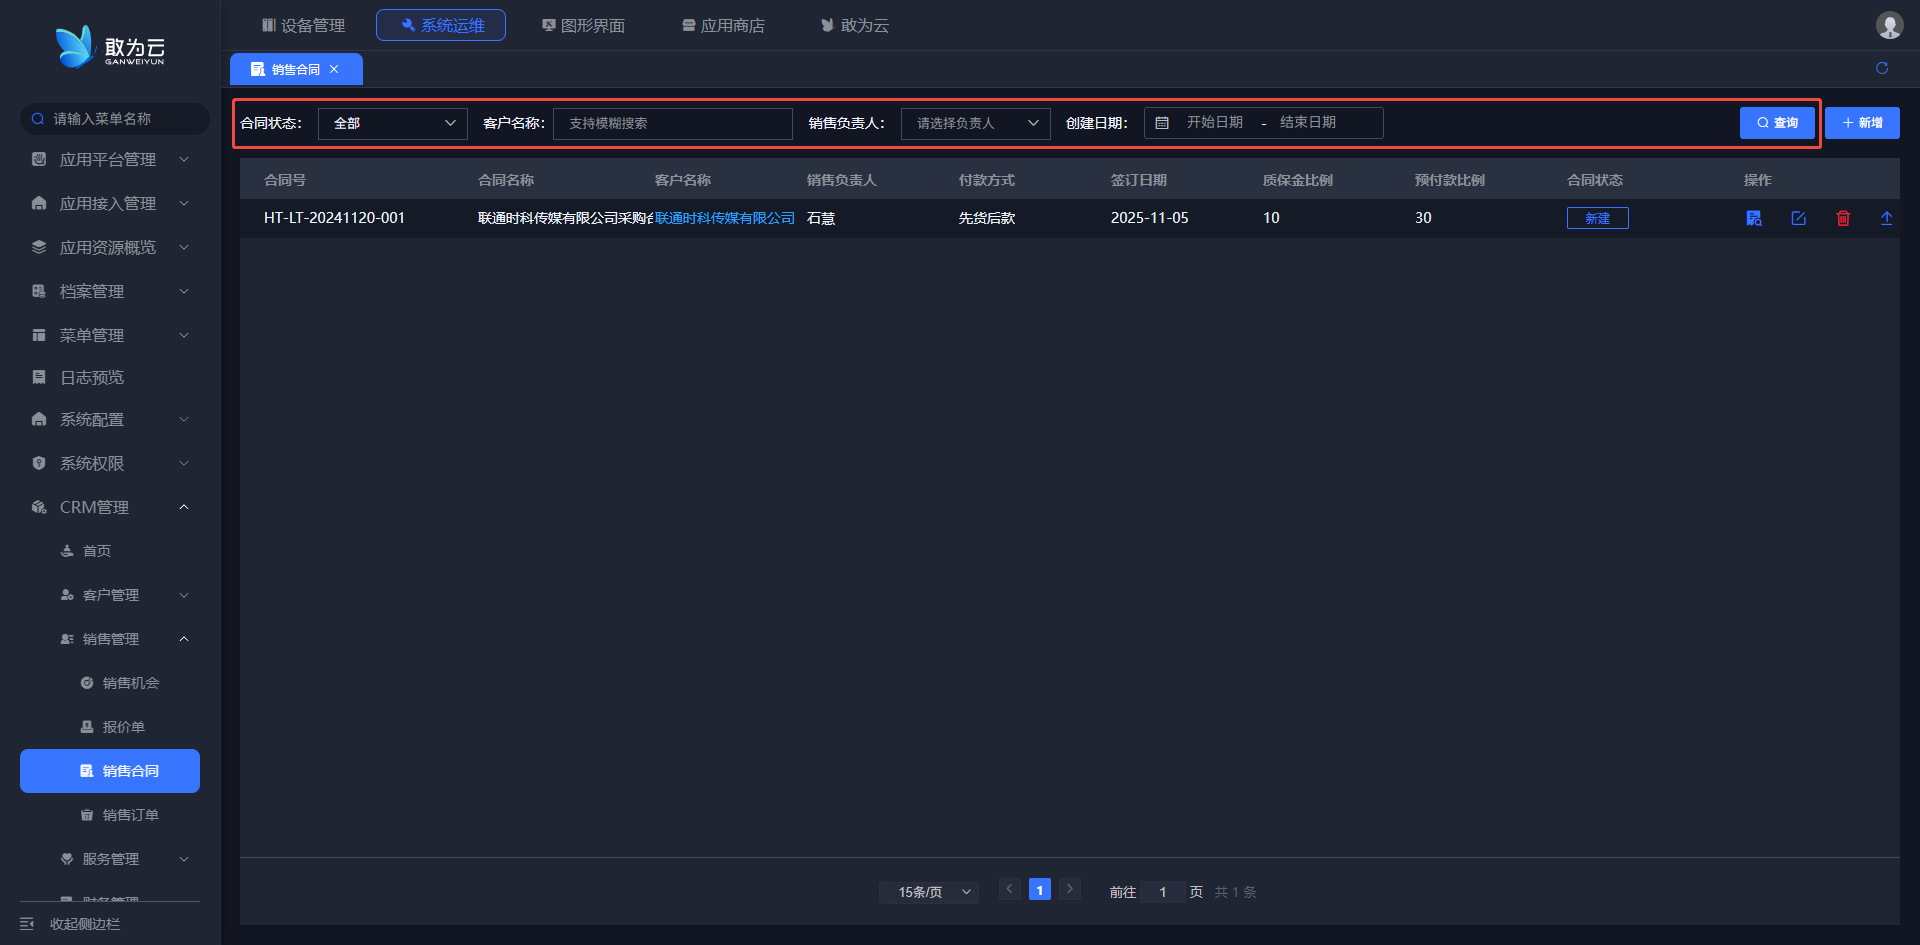The image size is (1920, 945).
Task: Expand 档案管理 in the sidebar
Action: 110,291
